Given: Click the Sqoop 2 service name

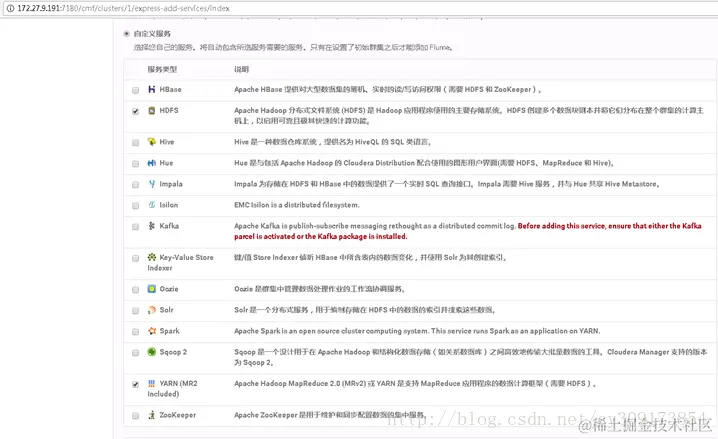Looking at the screenshot, I should [173, 352].
